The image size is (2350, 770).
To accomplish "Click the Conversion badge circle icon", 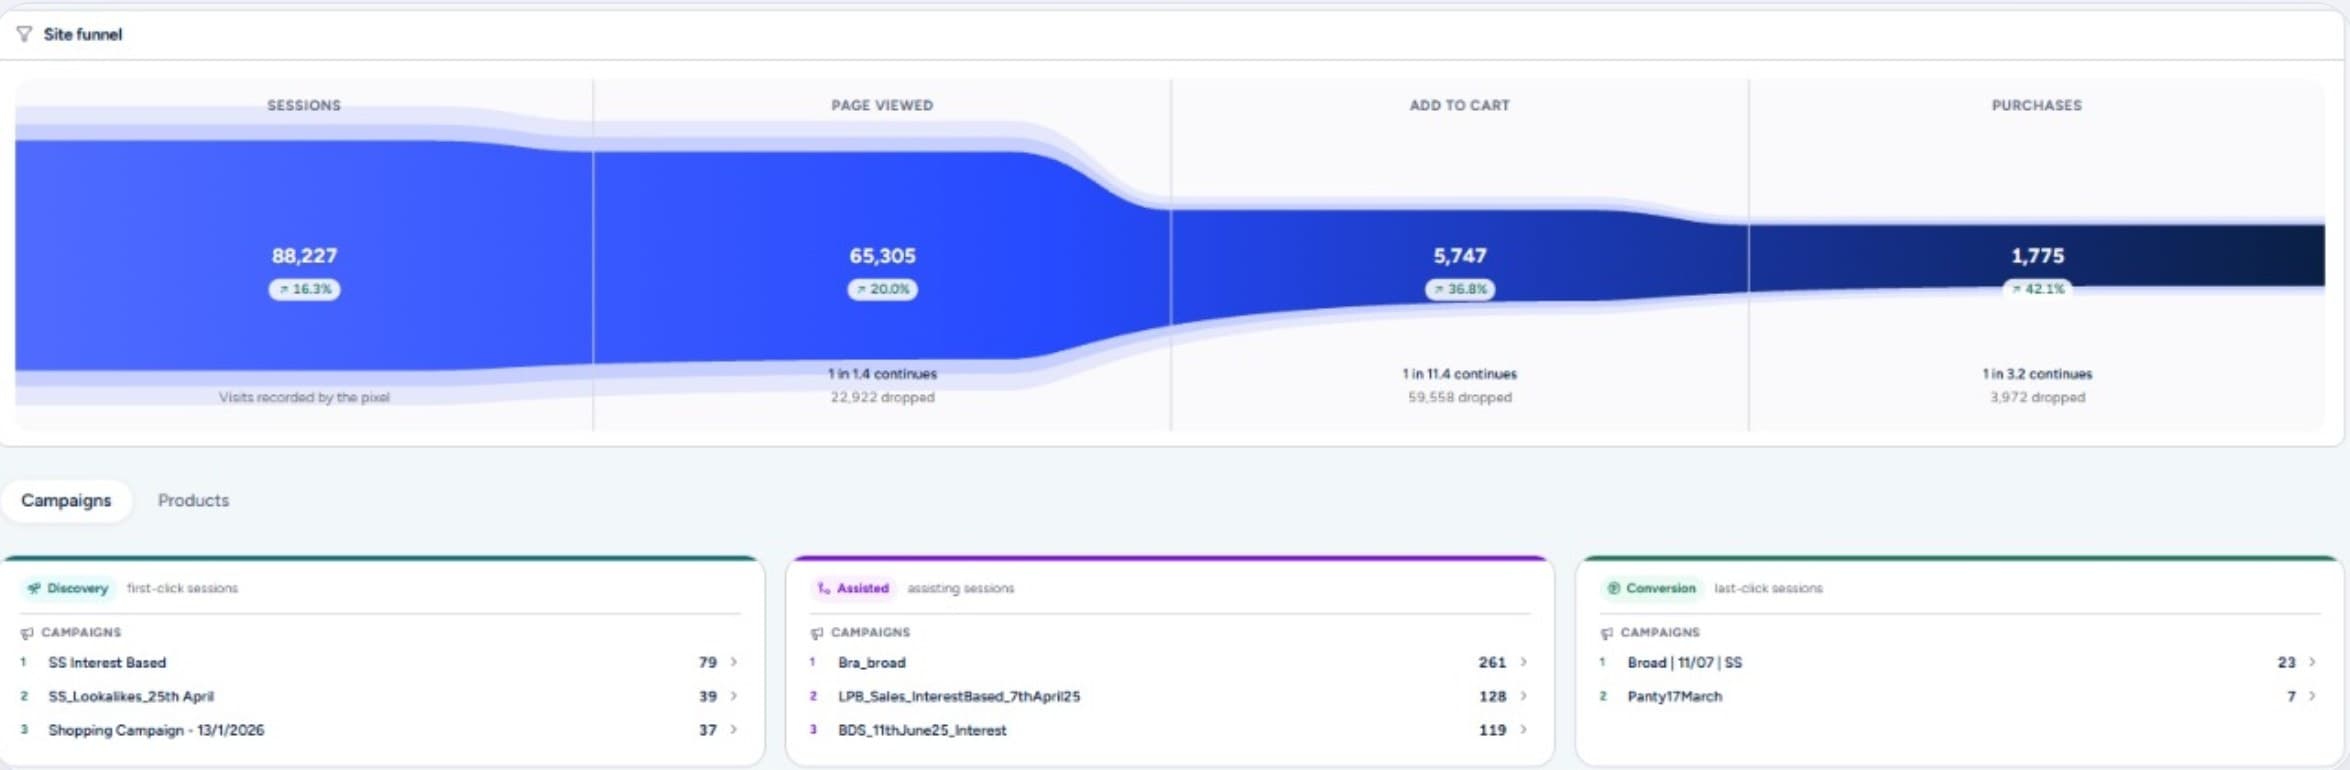I will (1613, 588).
